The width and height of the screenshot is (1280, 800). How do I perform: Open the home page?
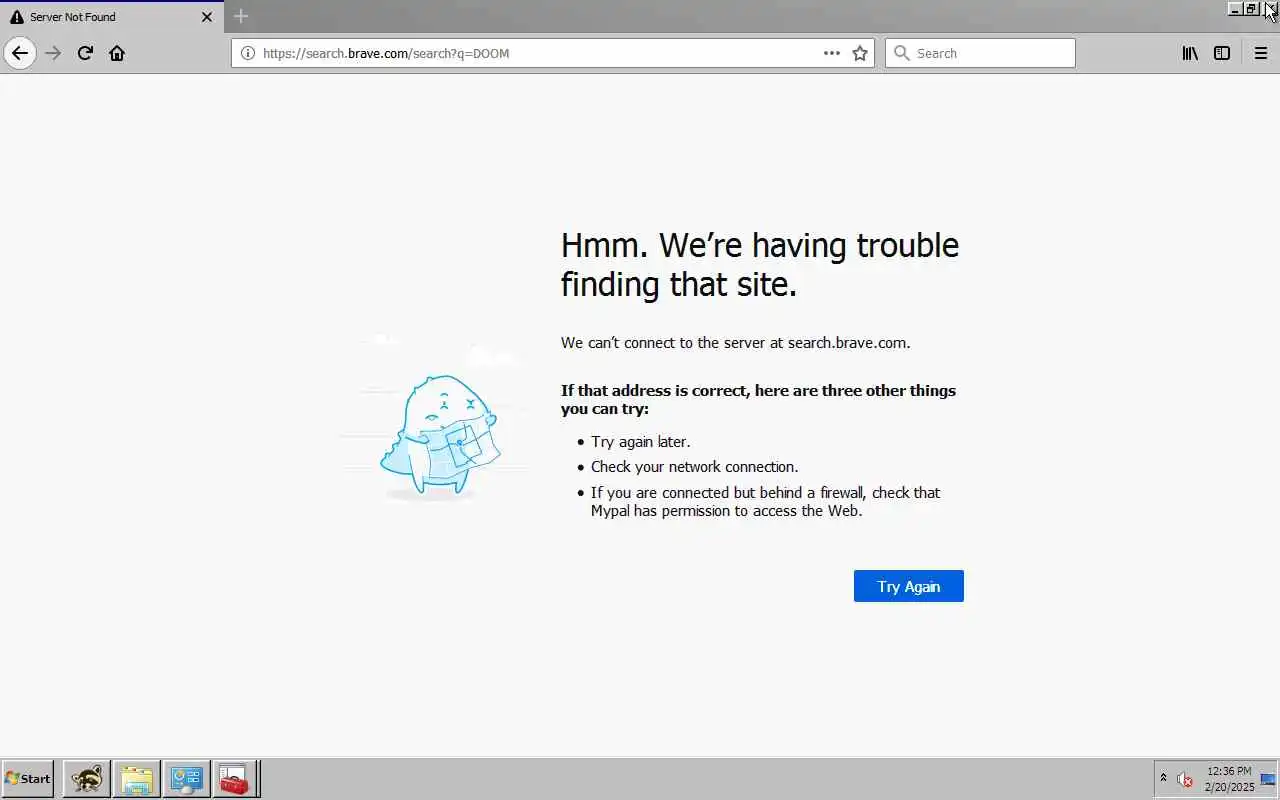(x=117, y=53)
